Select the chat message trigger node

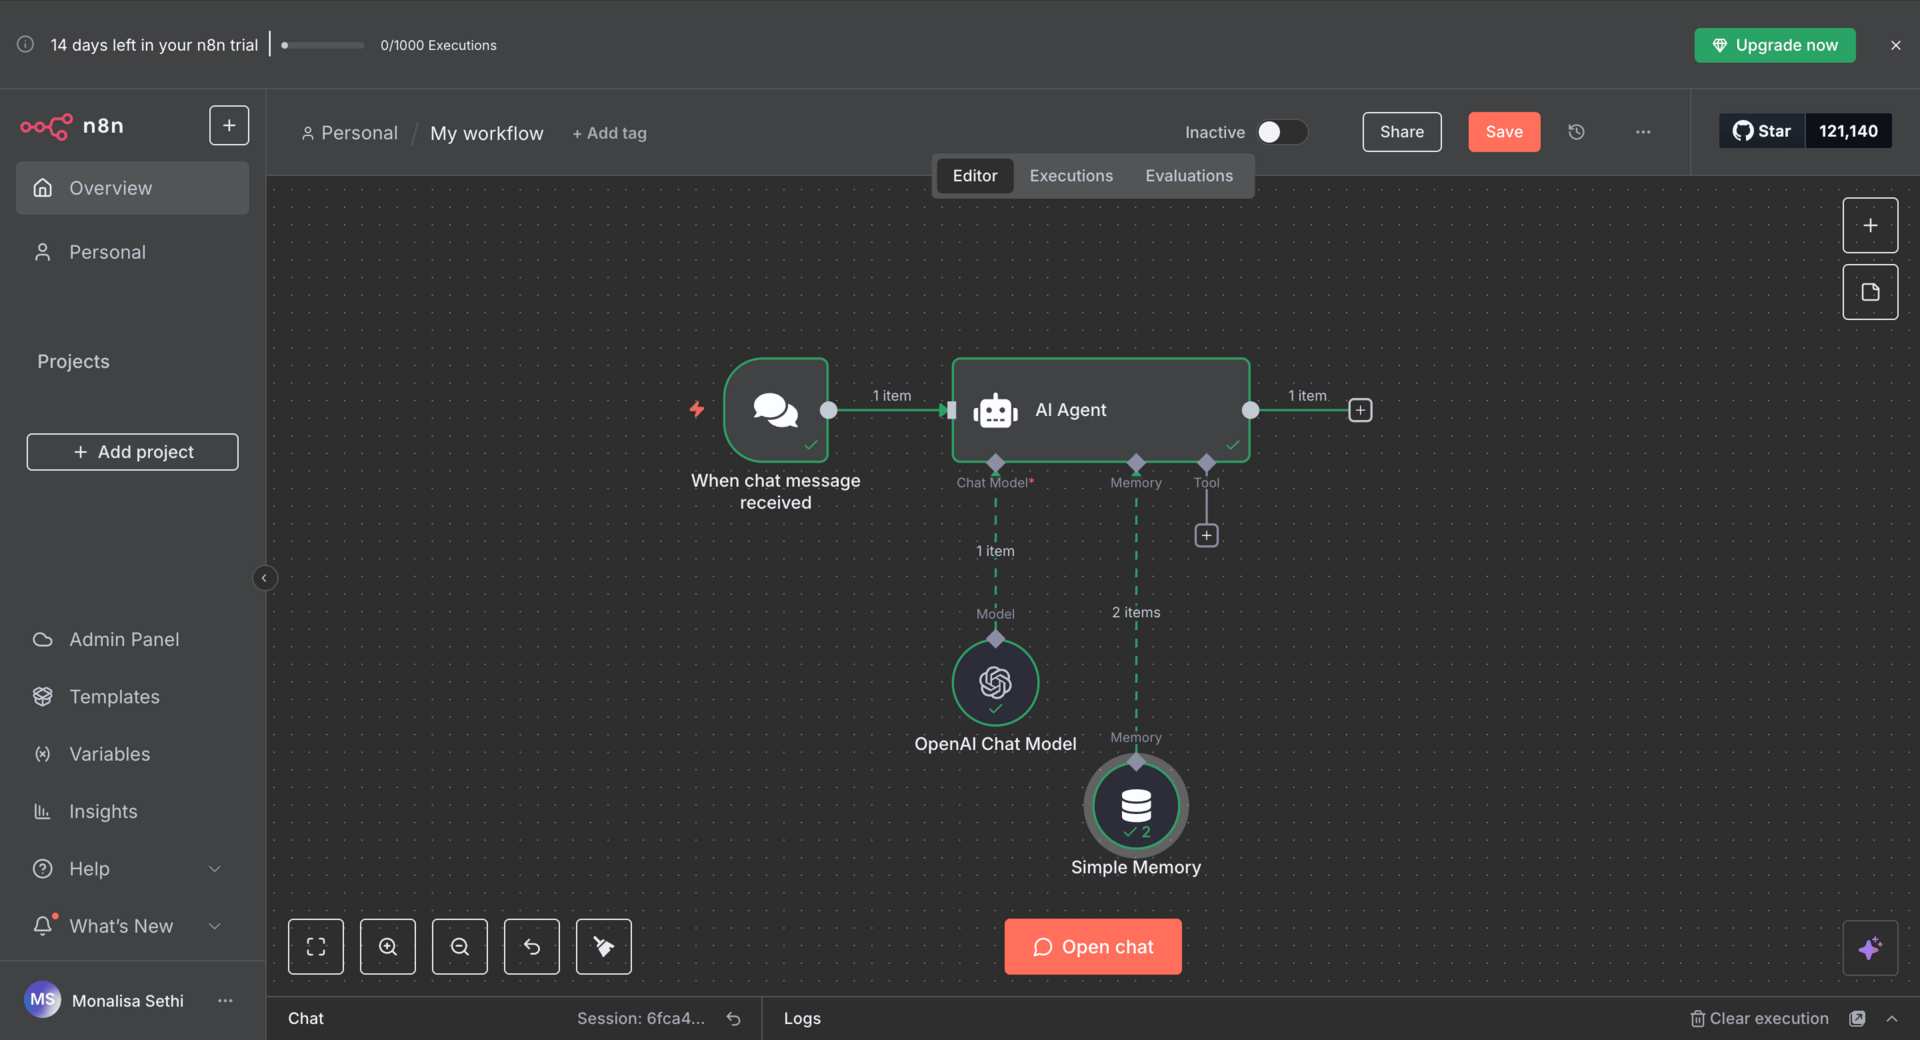click(x=776, y=410)
